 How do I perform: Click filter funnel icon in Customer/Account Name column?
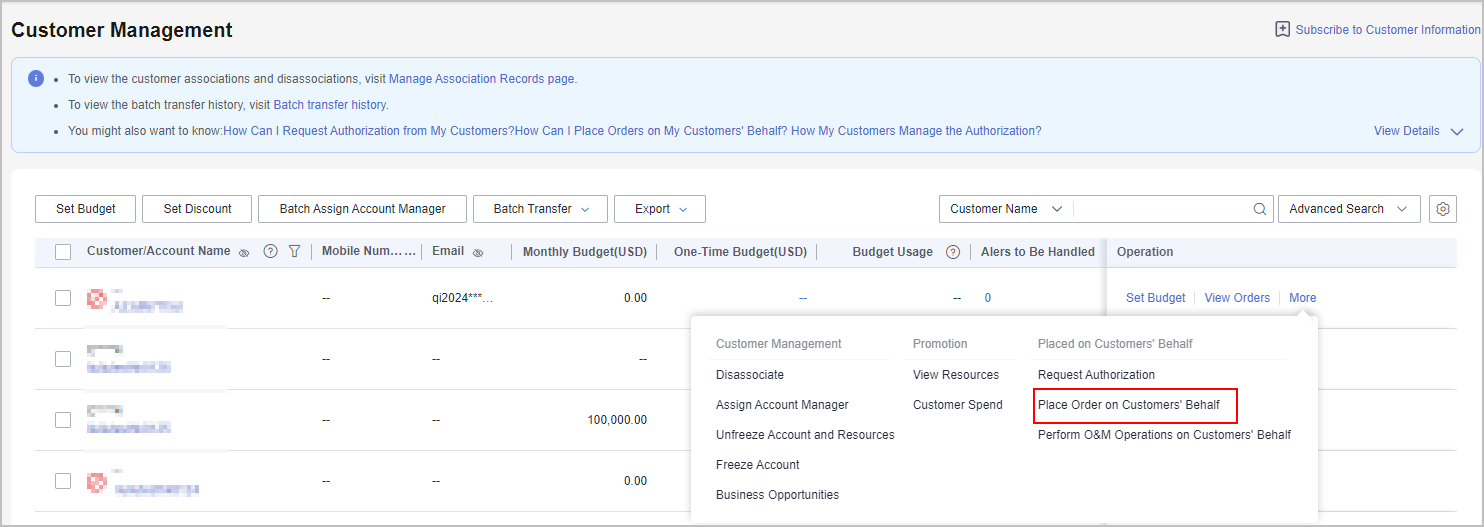pos(294,252)
